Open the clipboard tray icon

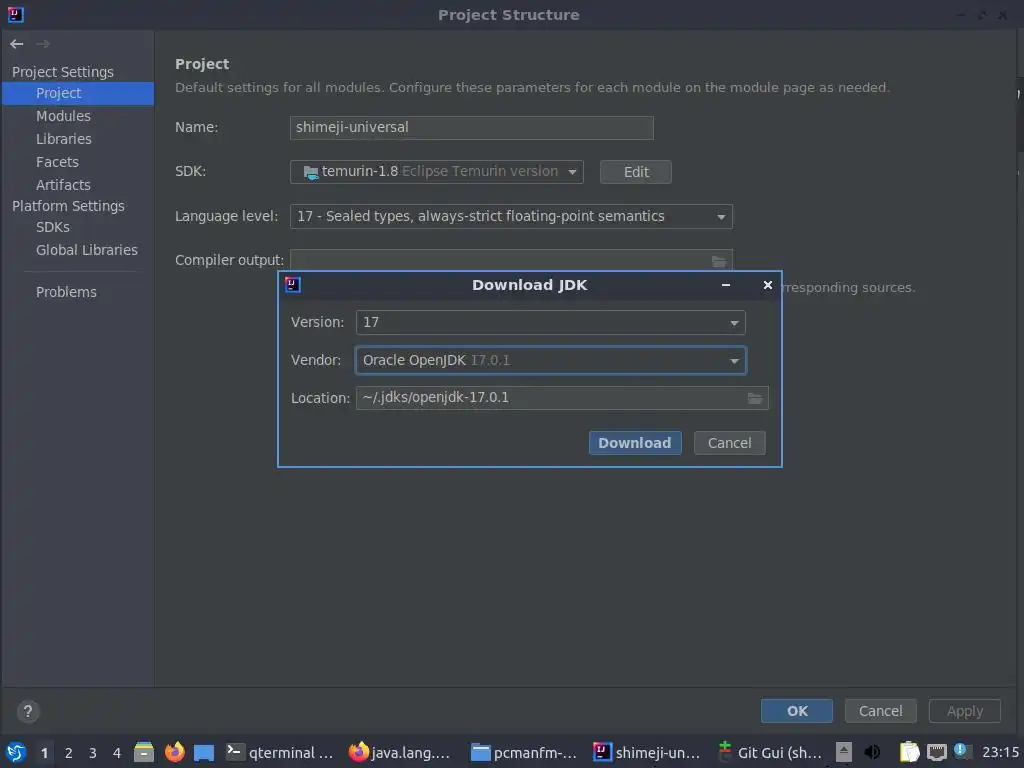tap(909, 752)
